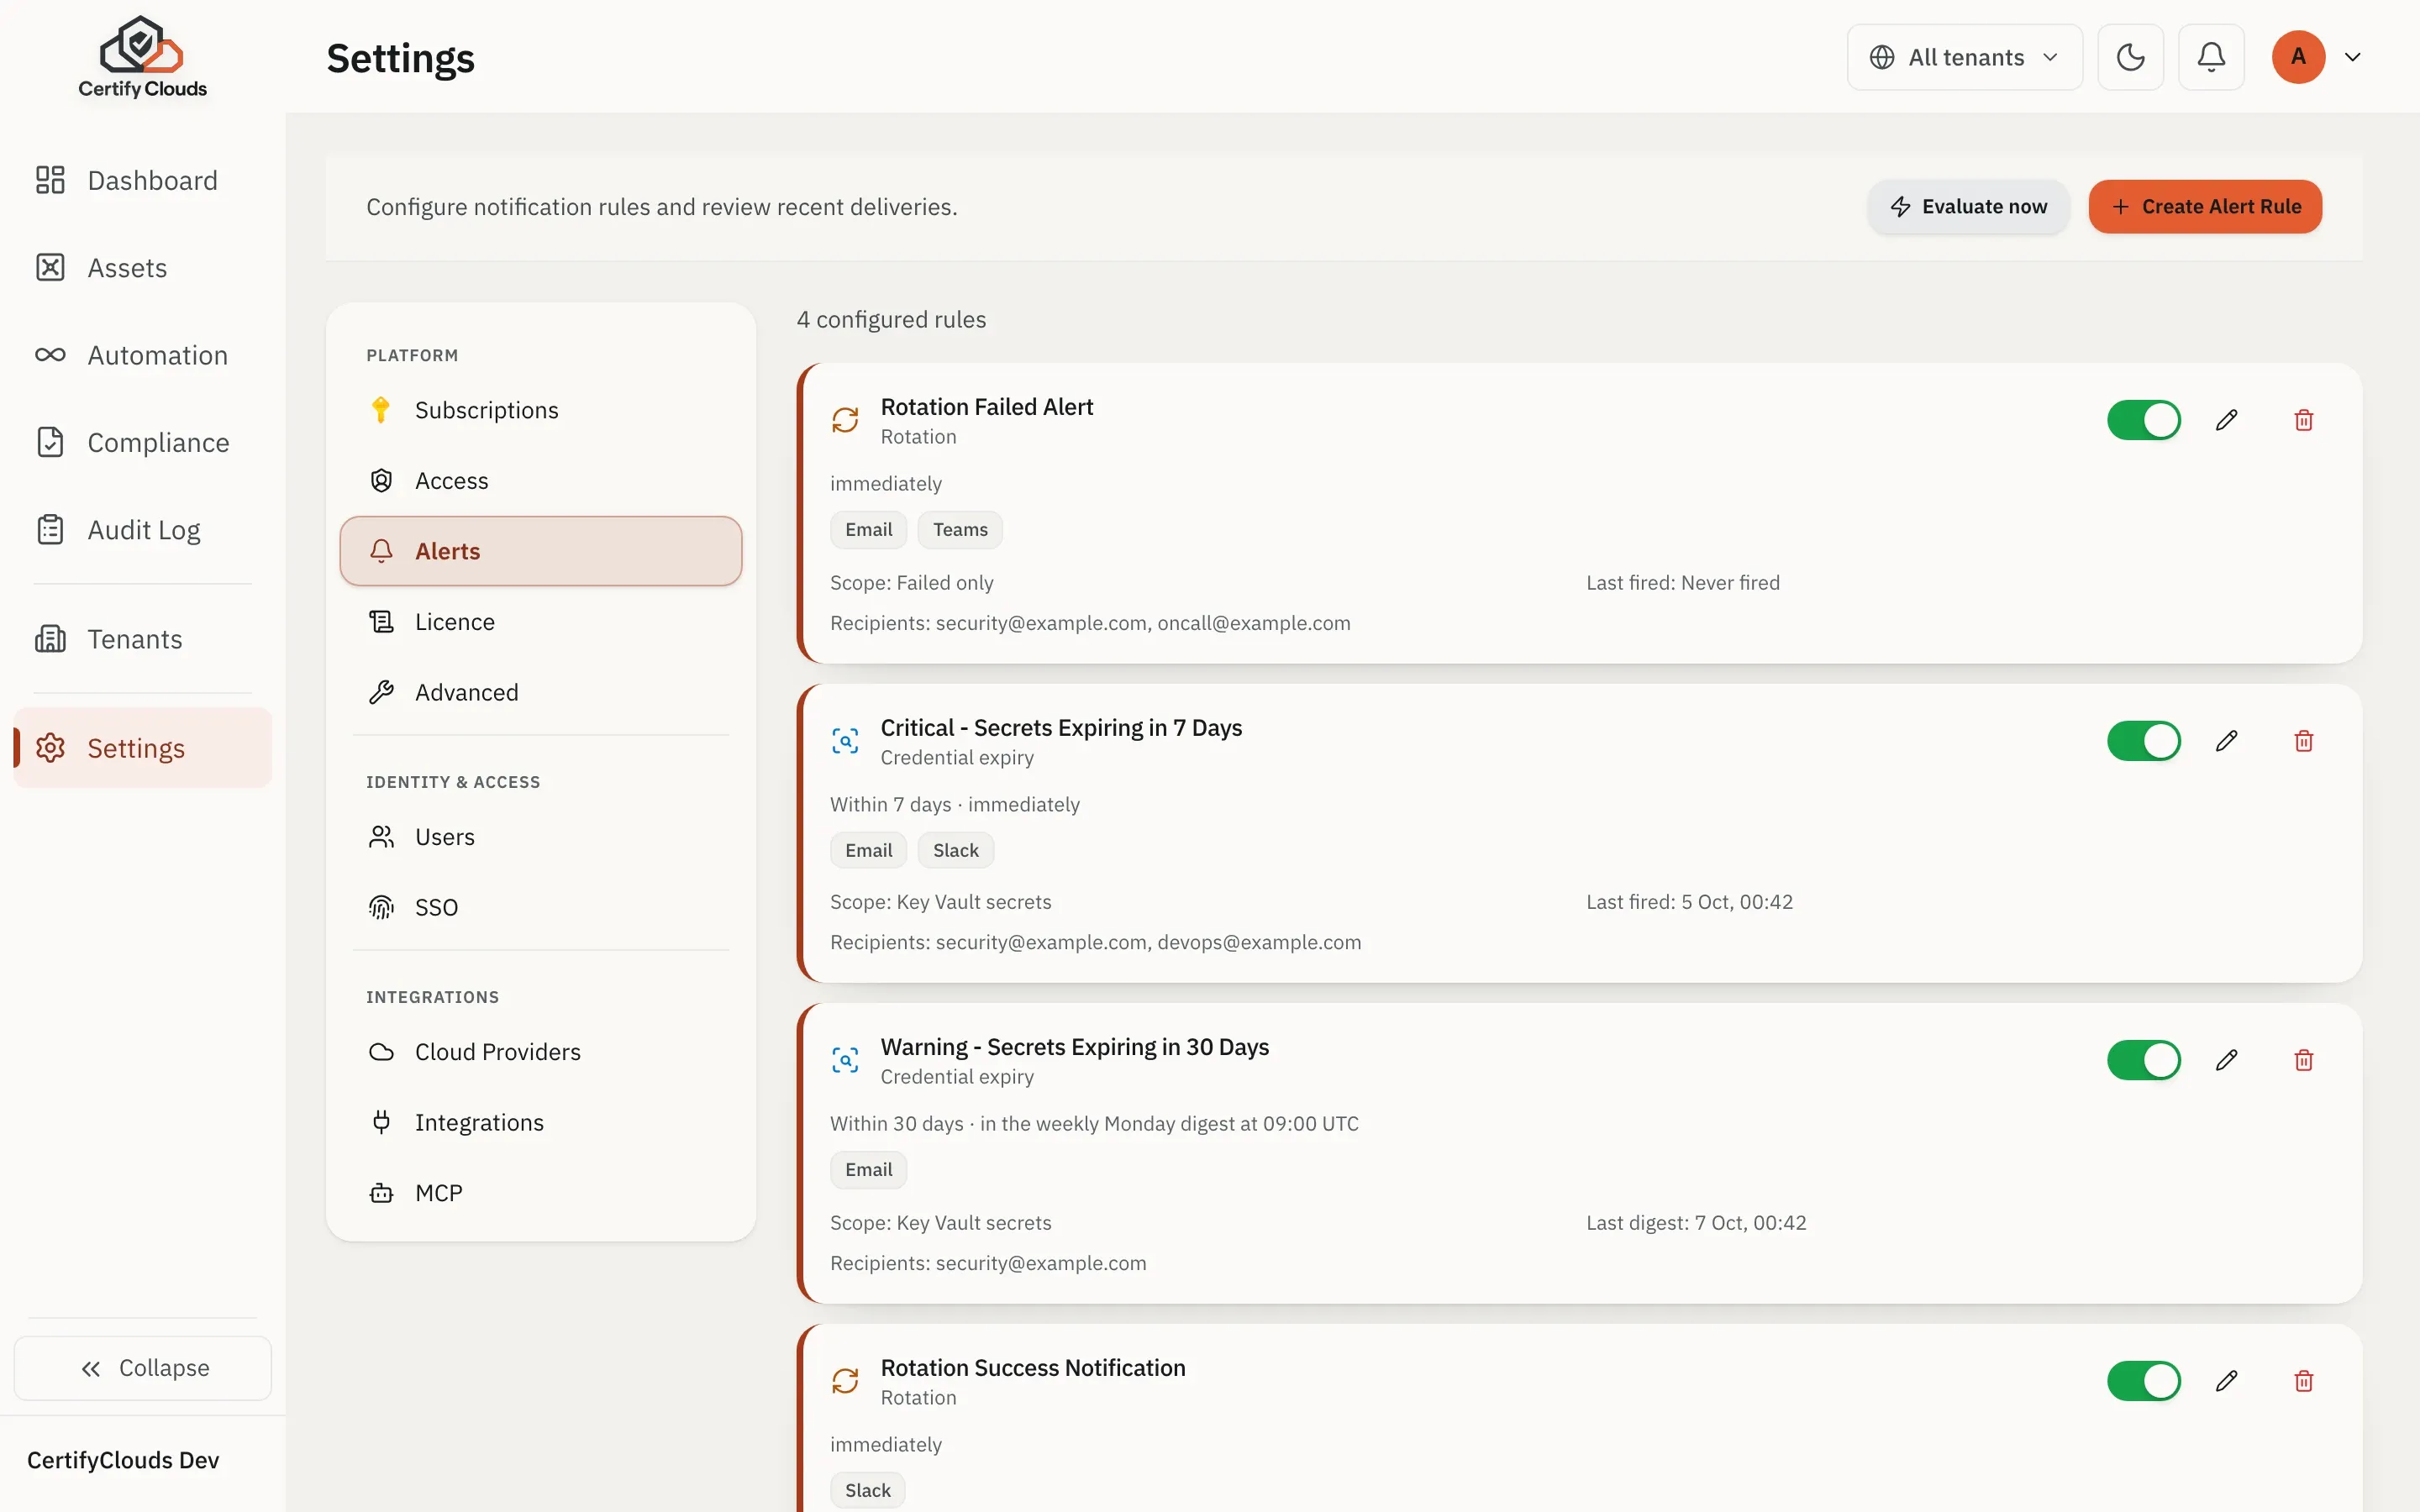Go to Dashboard in sidebar
2420x1512 pixels.
tap(143, 180)
